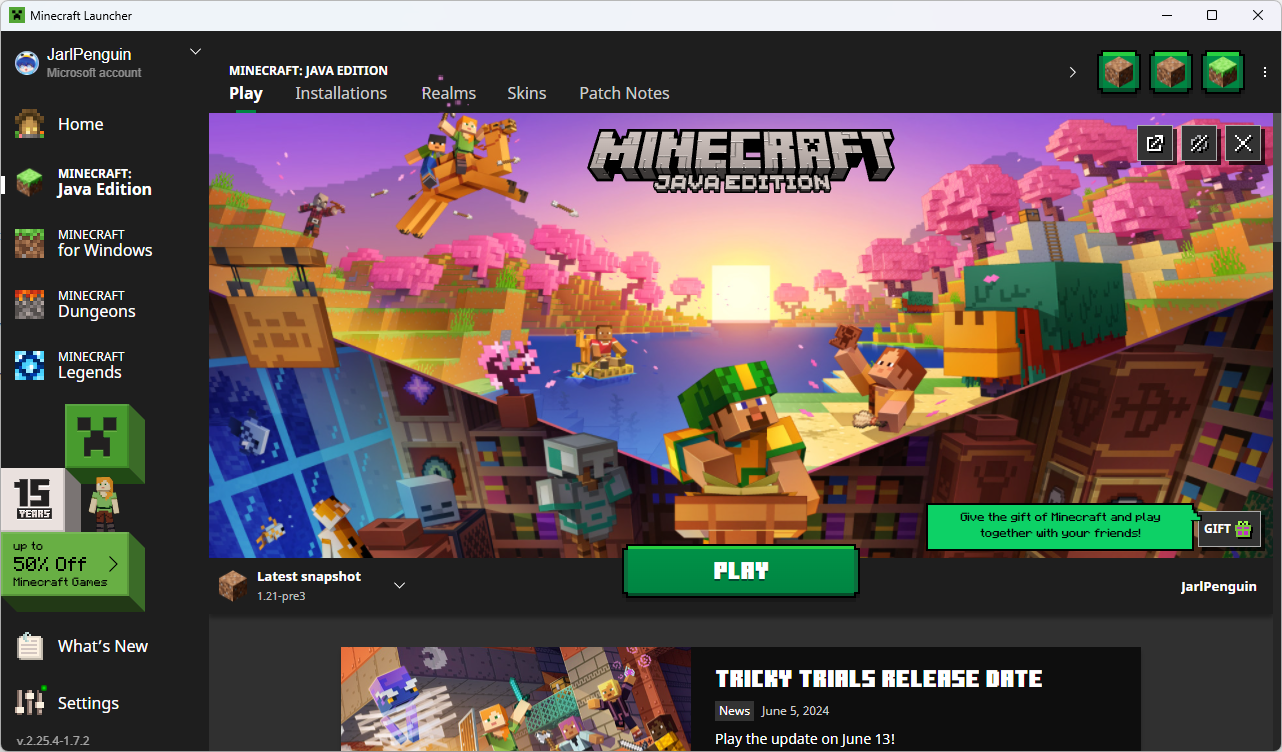
Task: Open the banner in external window icon
Action: (1155, 143)
